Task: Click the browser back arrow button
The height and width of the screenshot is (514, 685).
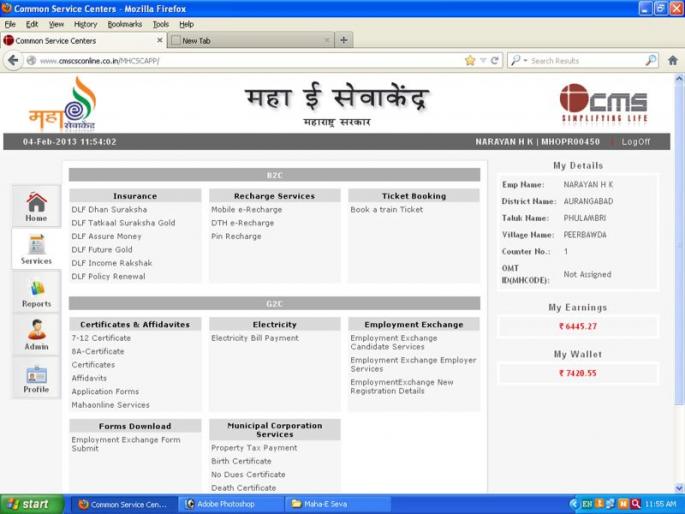Action: (13, 60)
